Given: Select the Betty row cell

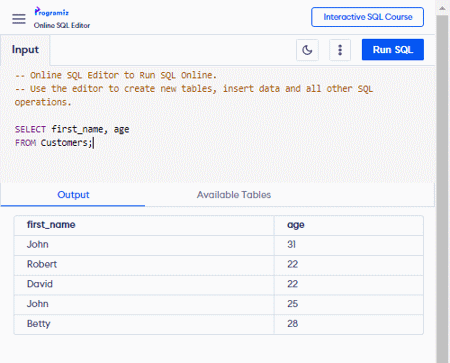Looking at the screenshot, I should [x=144, y=324].
